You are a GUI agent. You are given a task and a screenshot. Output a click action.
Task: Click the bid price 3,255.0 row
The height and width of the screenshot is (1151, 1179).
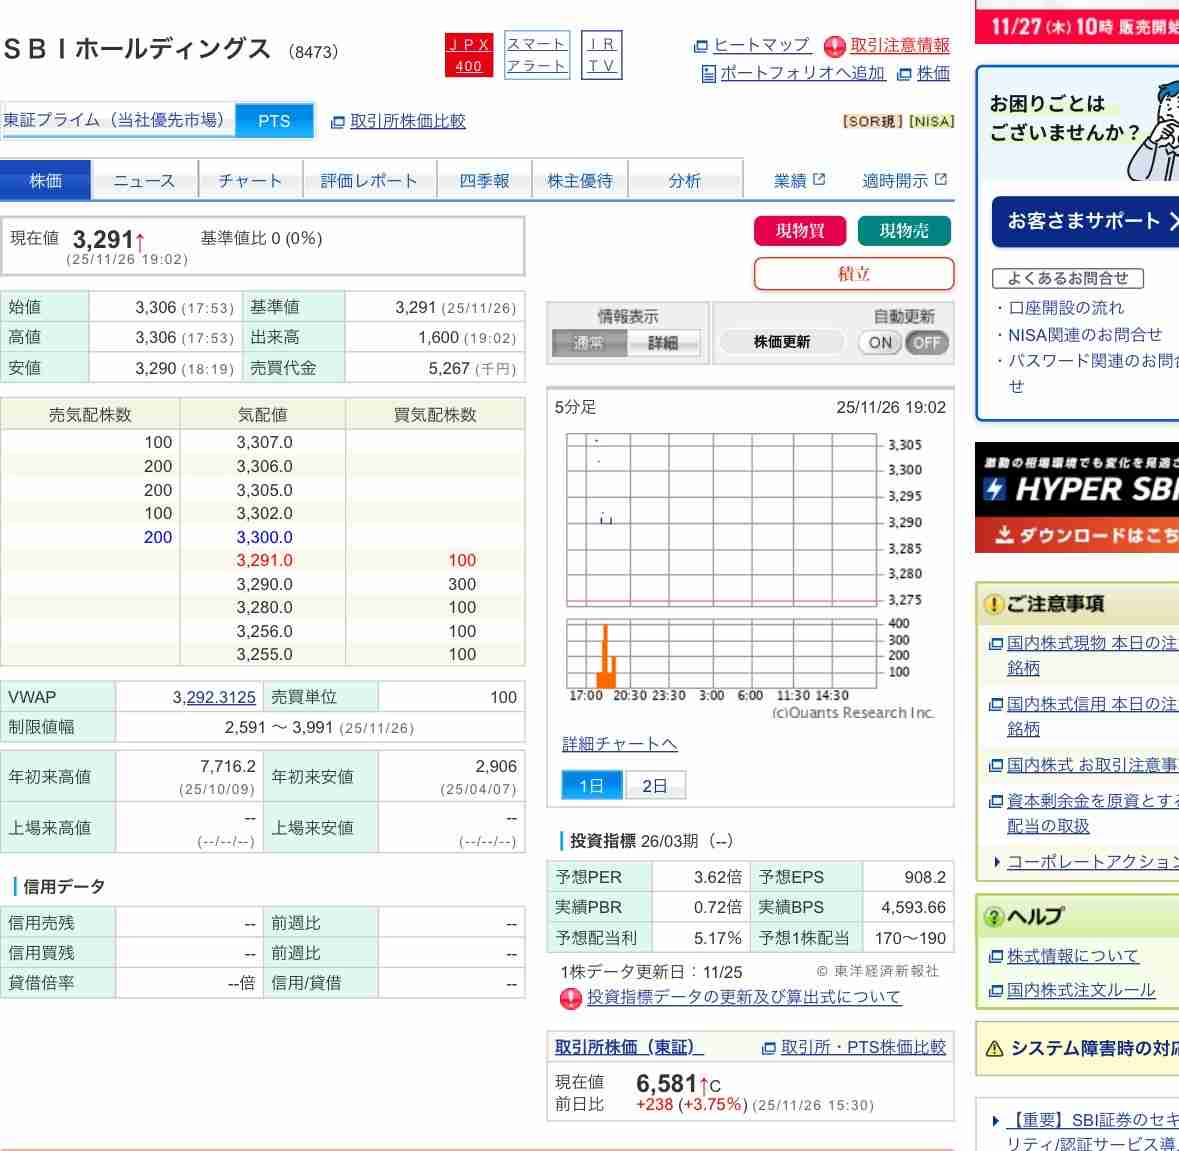[262, 655]
